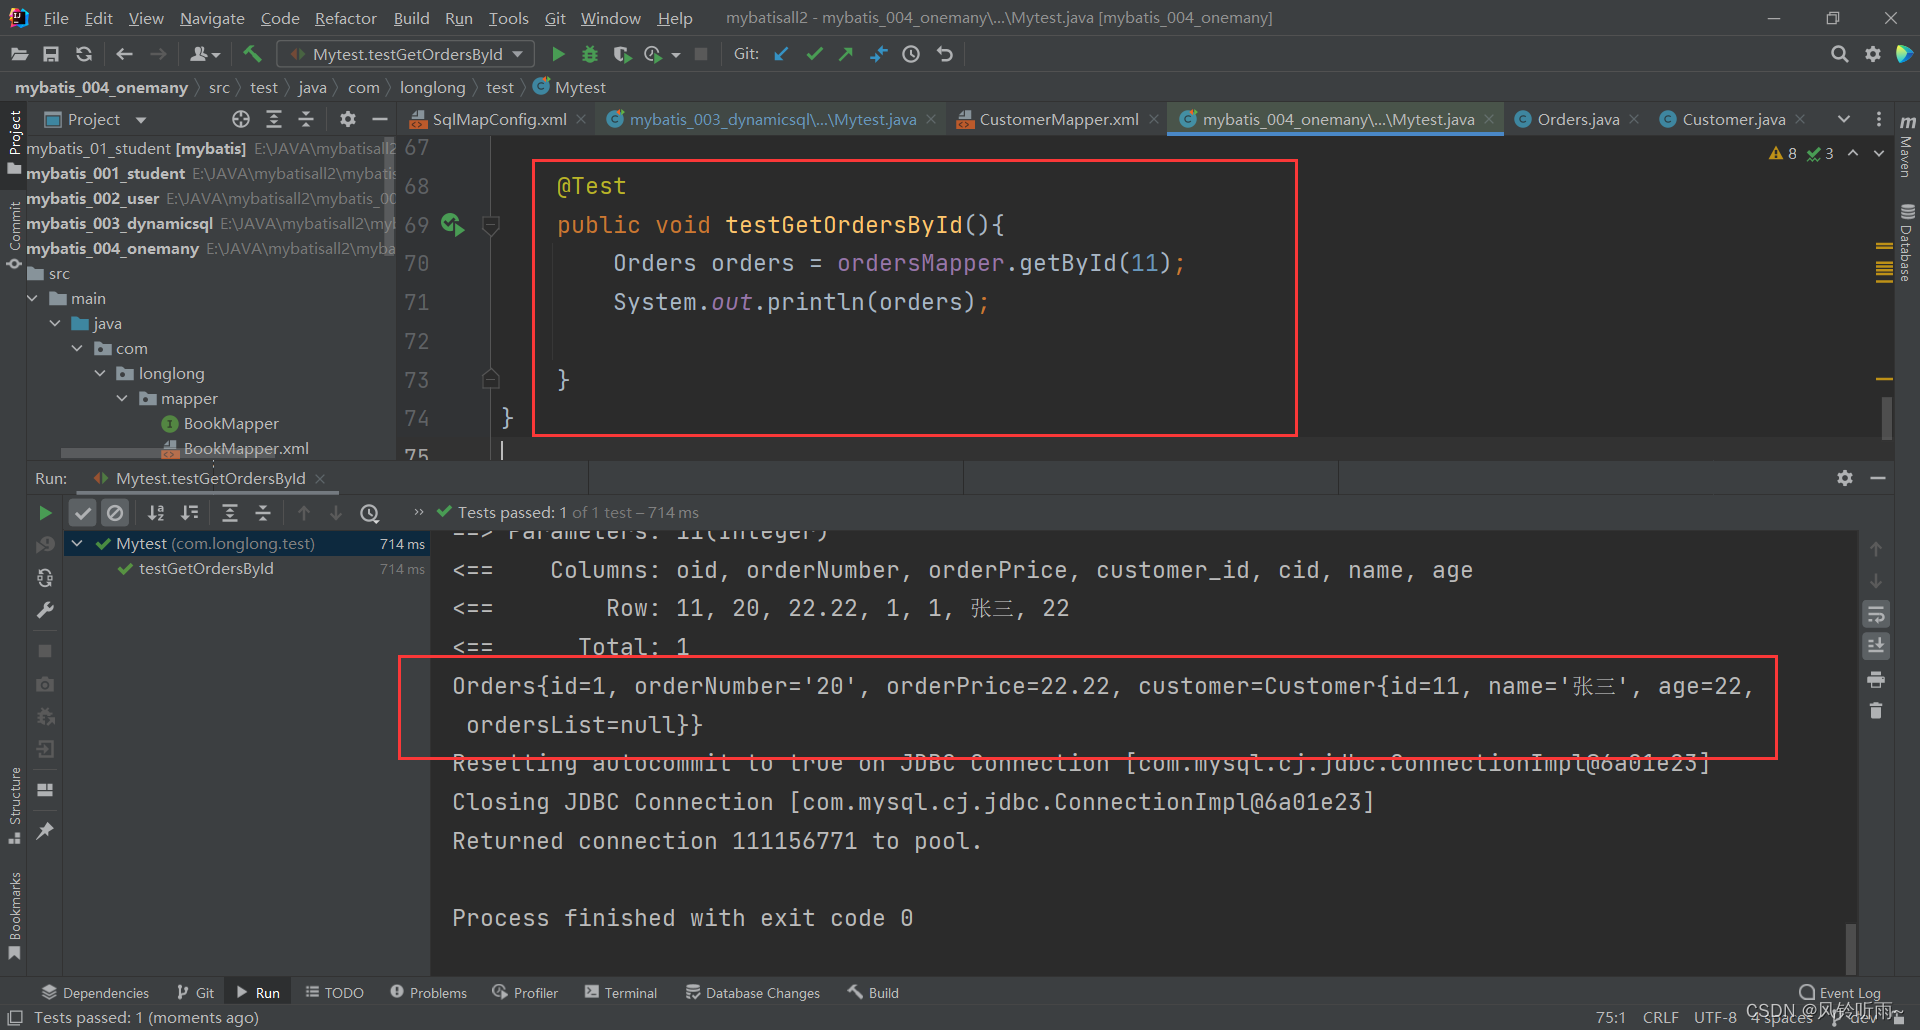Screen dimensions: 1920x1030
Task: Save all files with the floppy icon
Action: coord(51,54)
